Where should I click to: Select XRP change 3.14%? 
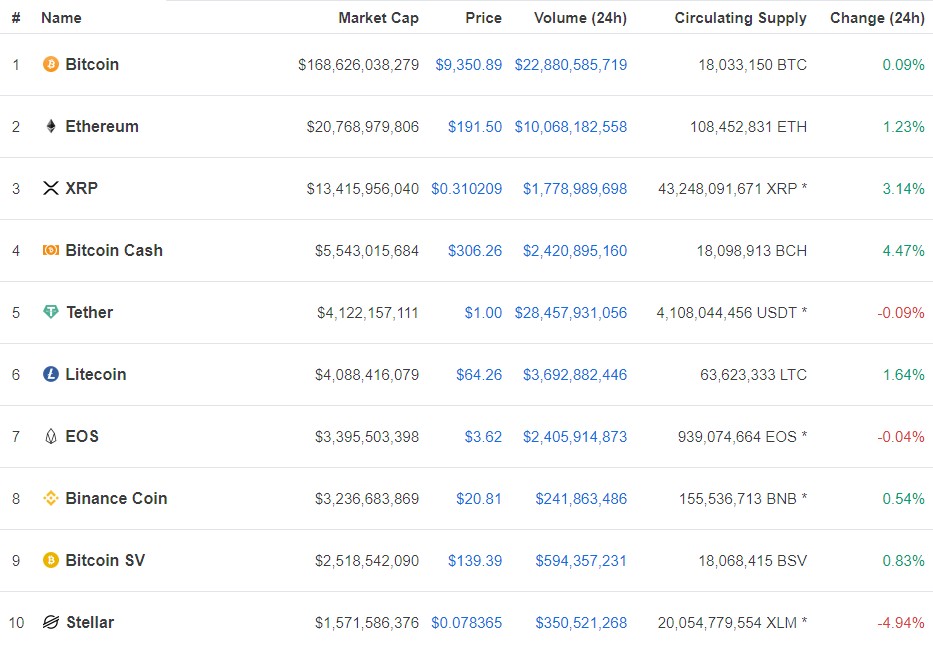(903, 189)
